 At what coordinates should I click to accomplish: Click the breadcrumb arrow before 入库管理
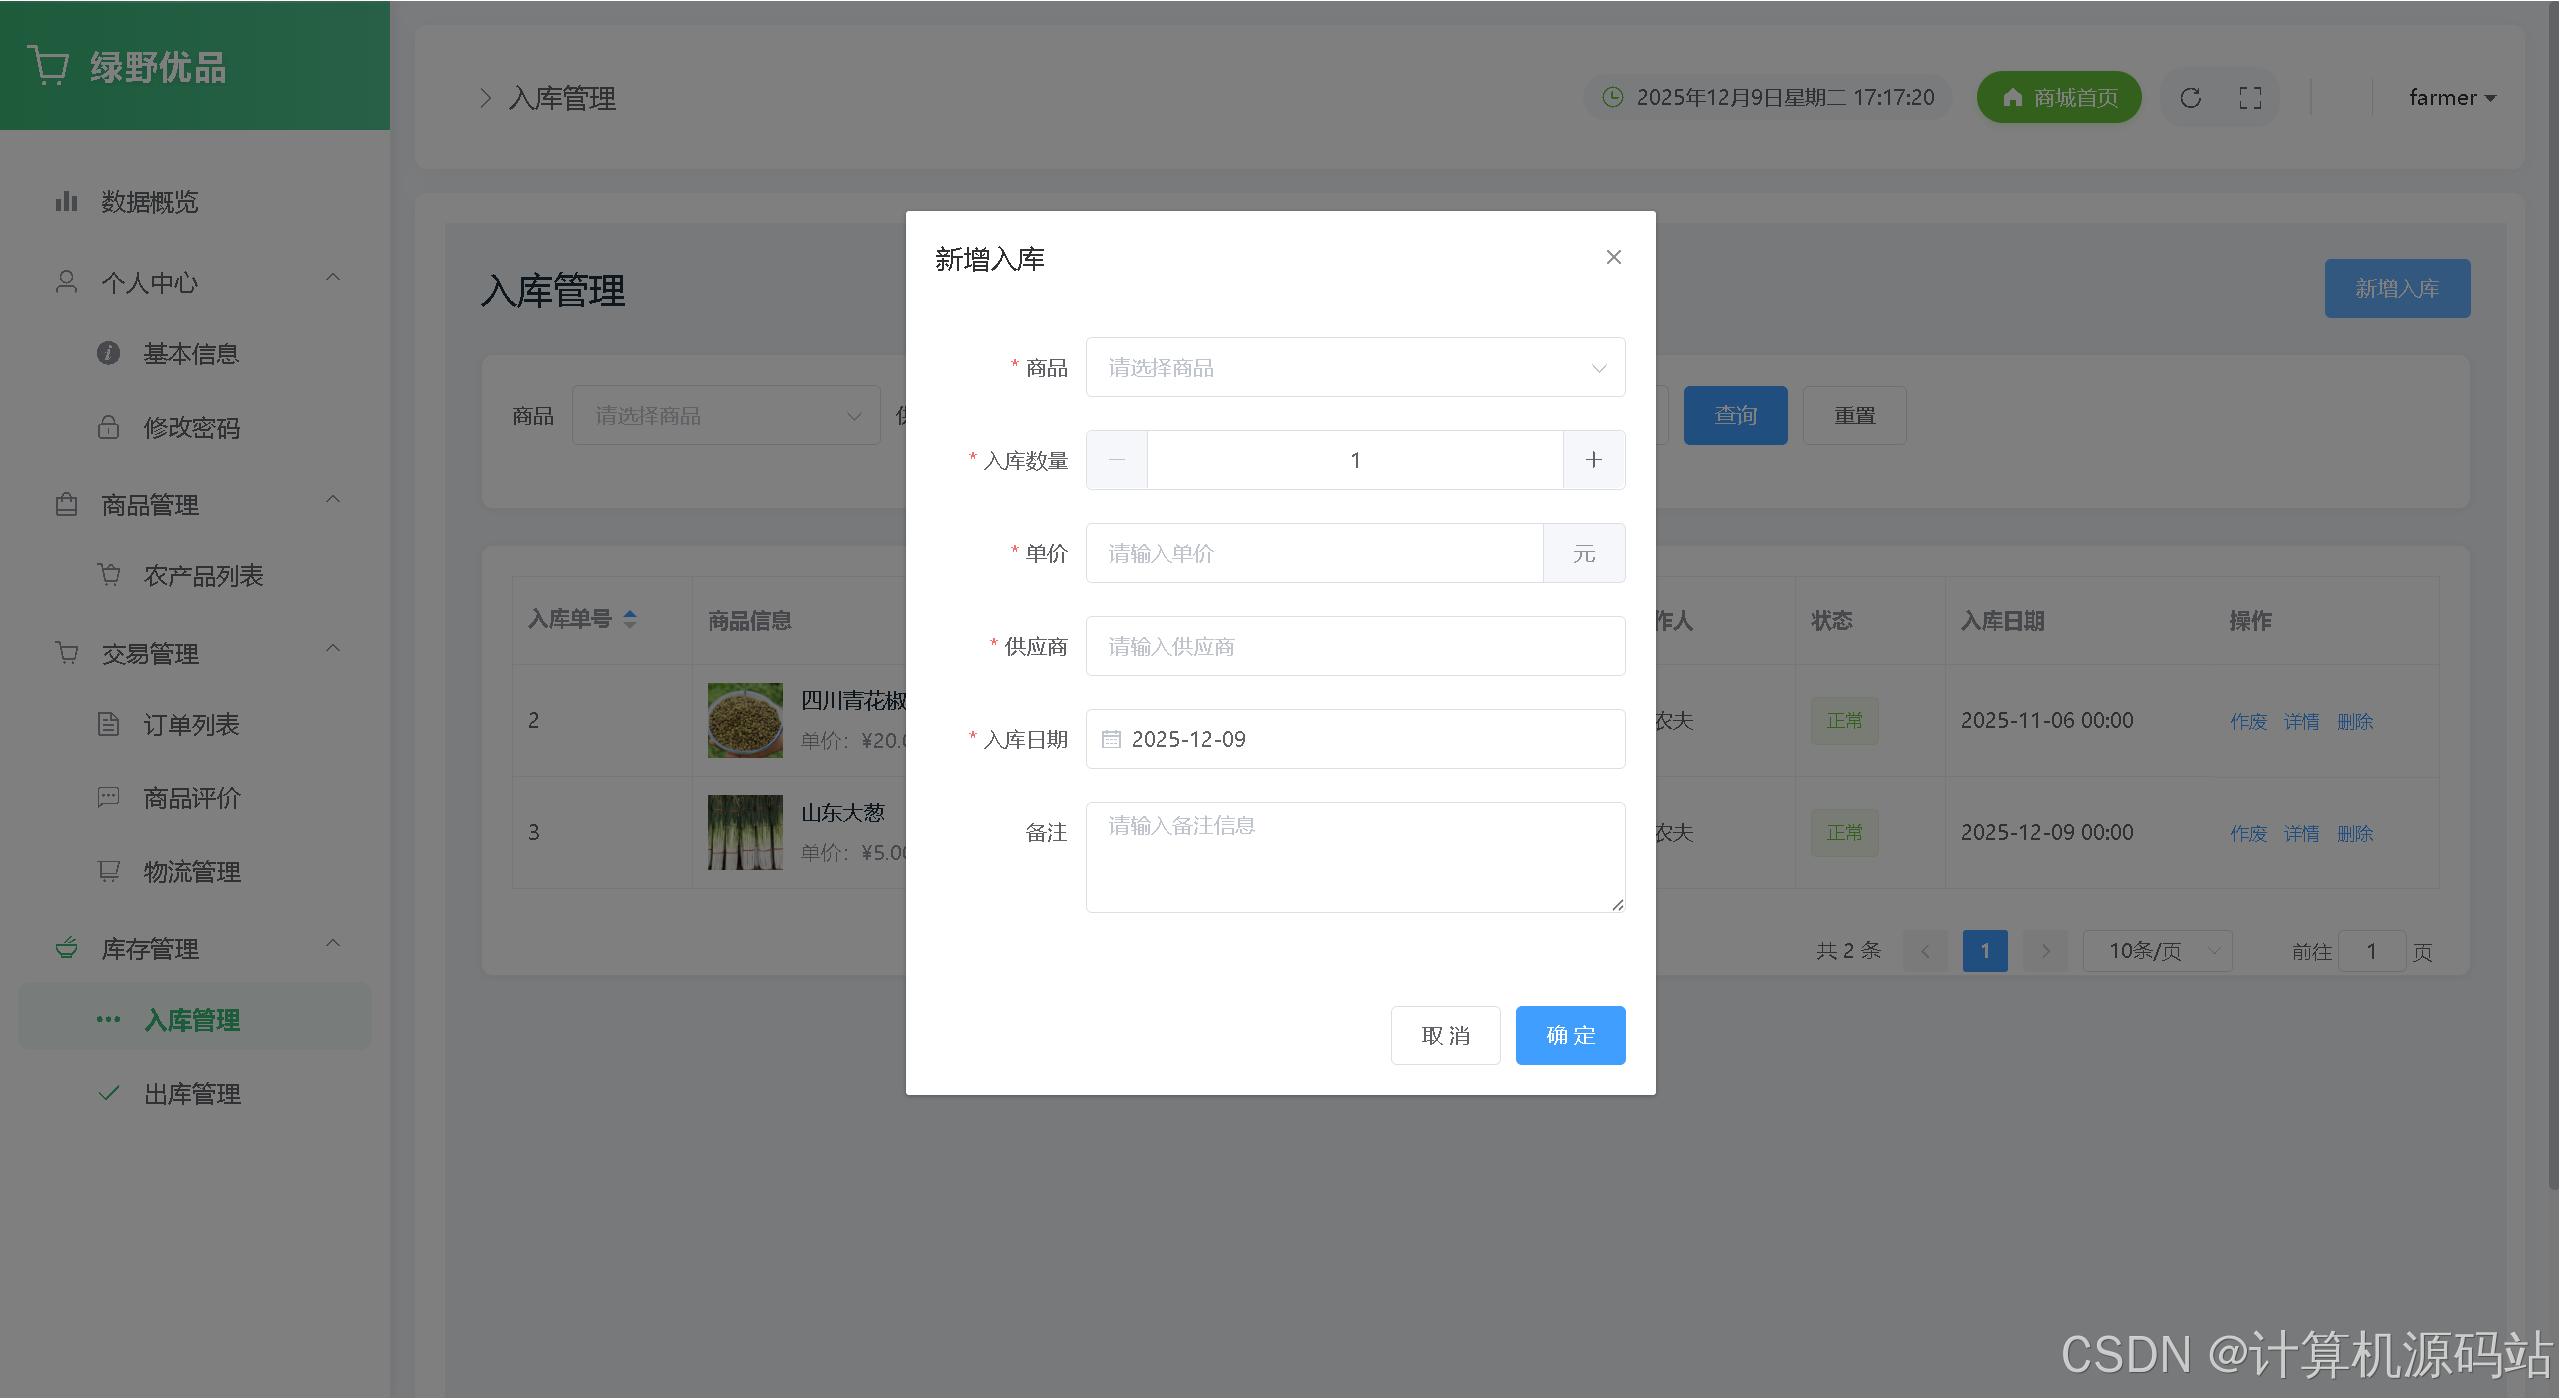pos(486,98)
